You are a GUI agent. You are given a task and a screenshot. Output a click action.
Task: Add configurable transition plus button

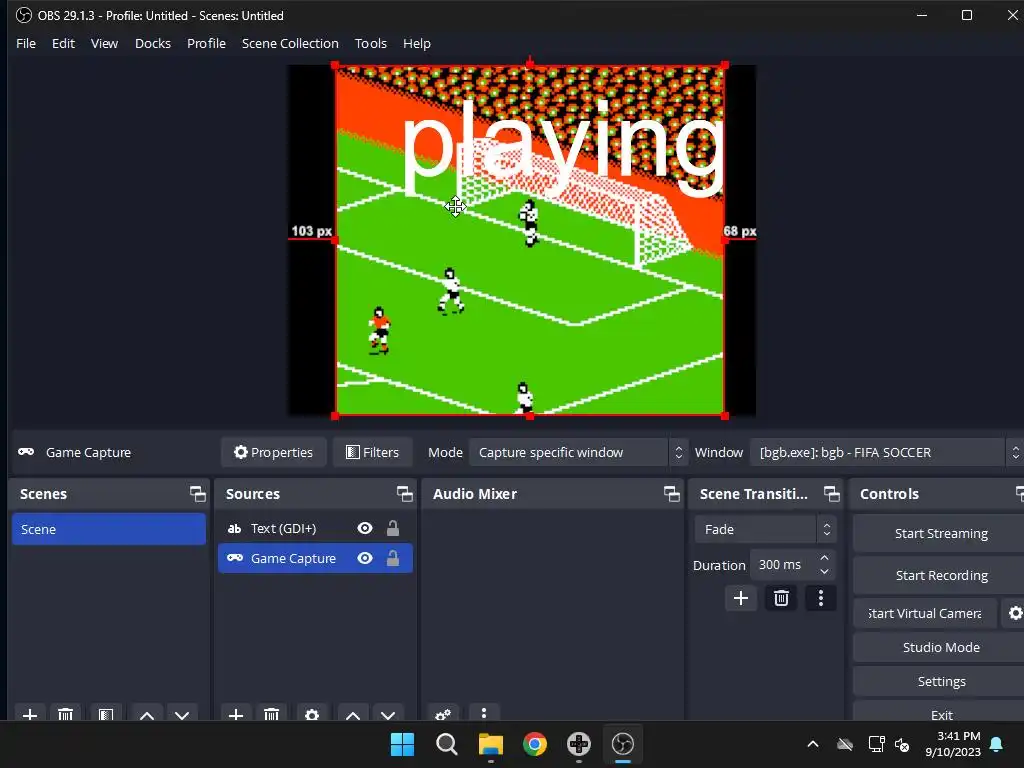tap(741, 598)
